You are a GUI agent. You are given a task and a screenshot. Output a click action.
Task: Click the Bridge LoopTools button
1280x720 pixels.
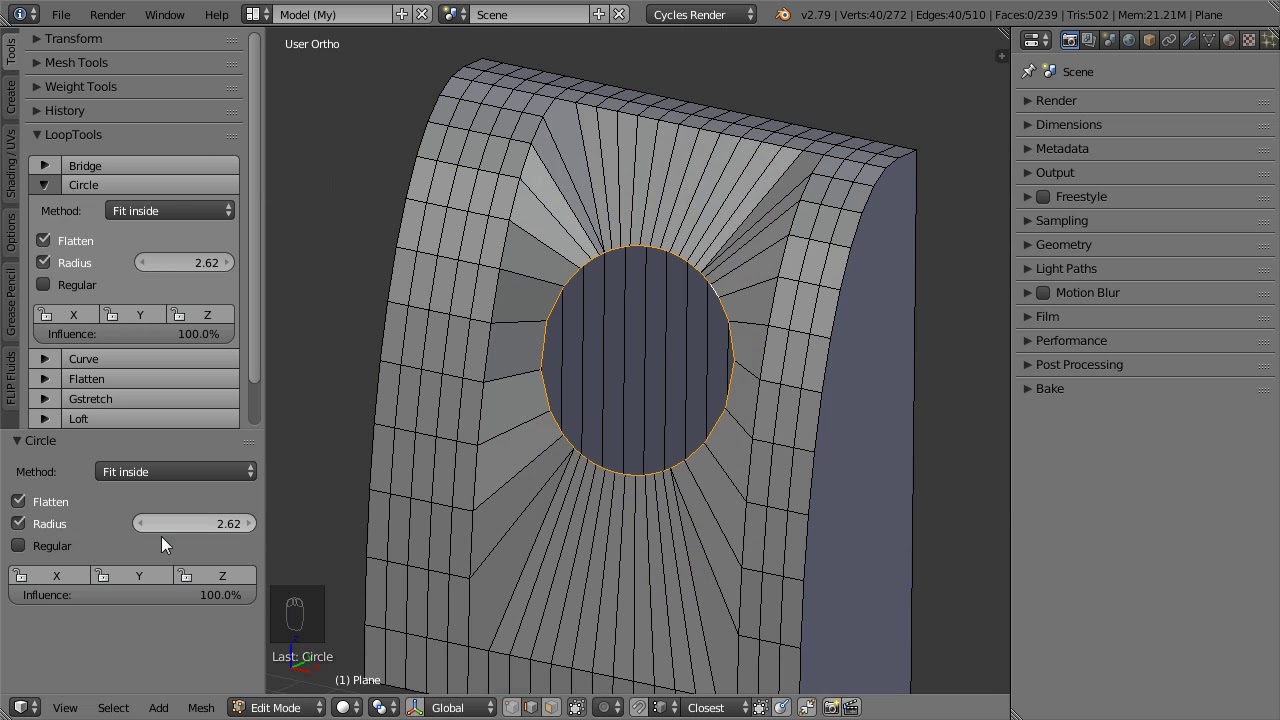pyautogui.click(x=148, y=166)
